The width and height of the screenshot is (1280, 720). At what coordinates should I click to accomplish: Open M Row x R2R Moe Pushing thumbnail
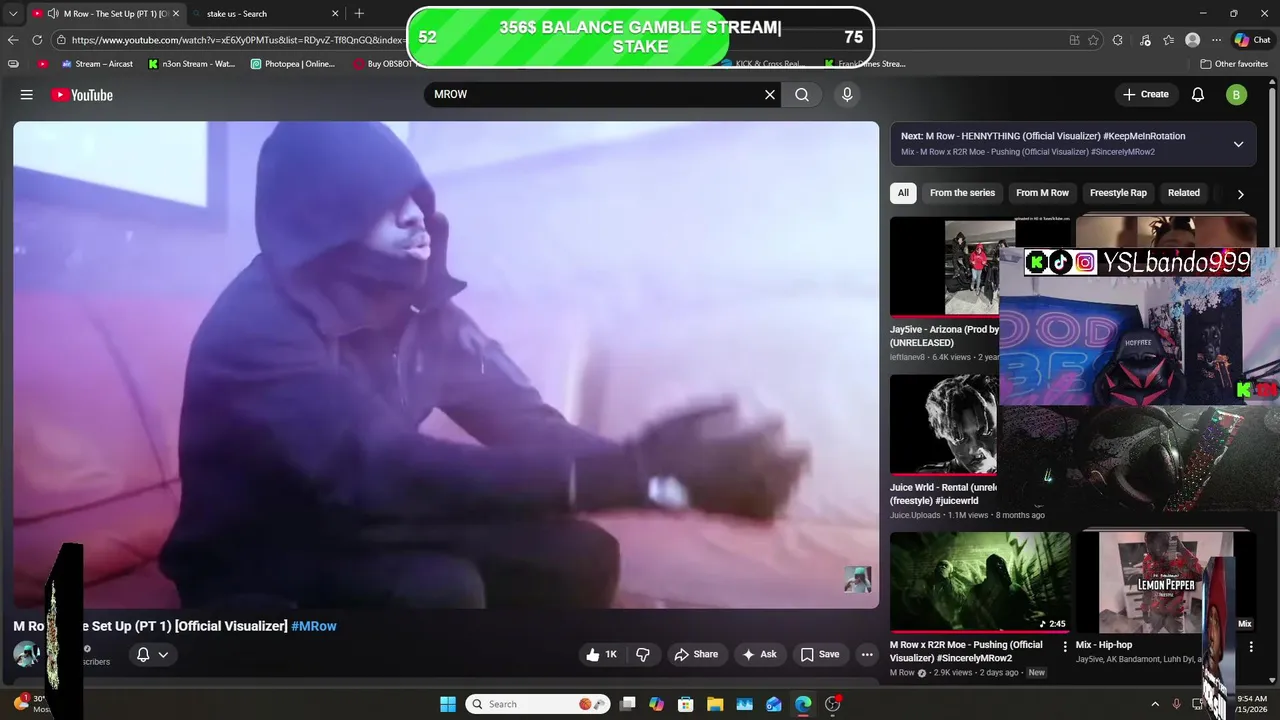[980, 582]
